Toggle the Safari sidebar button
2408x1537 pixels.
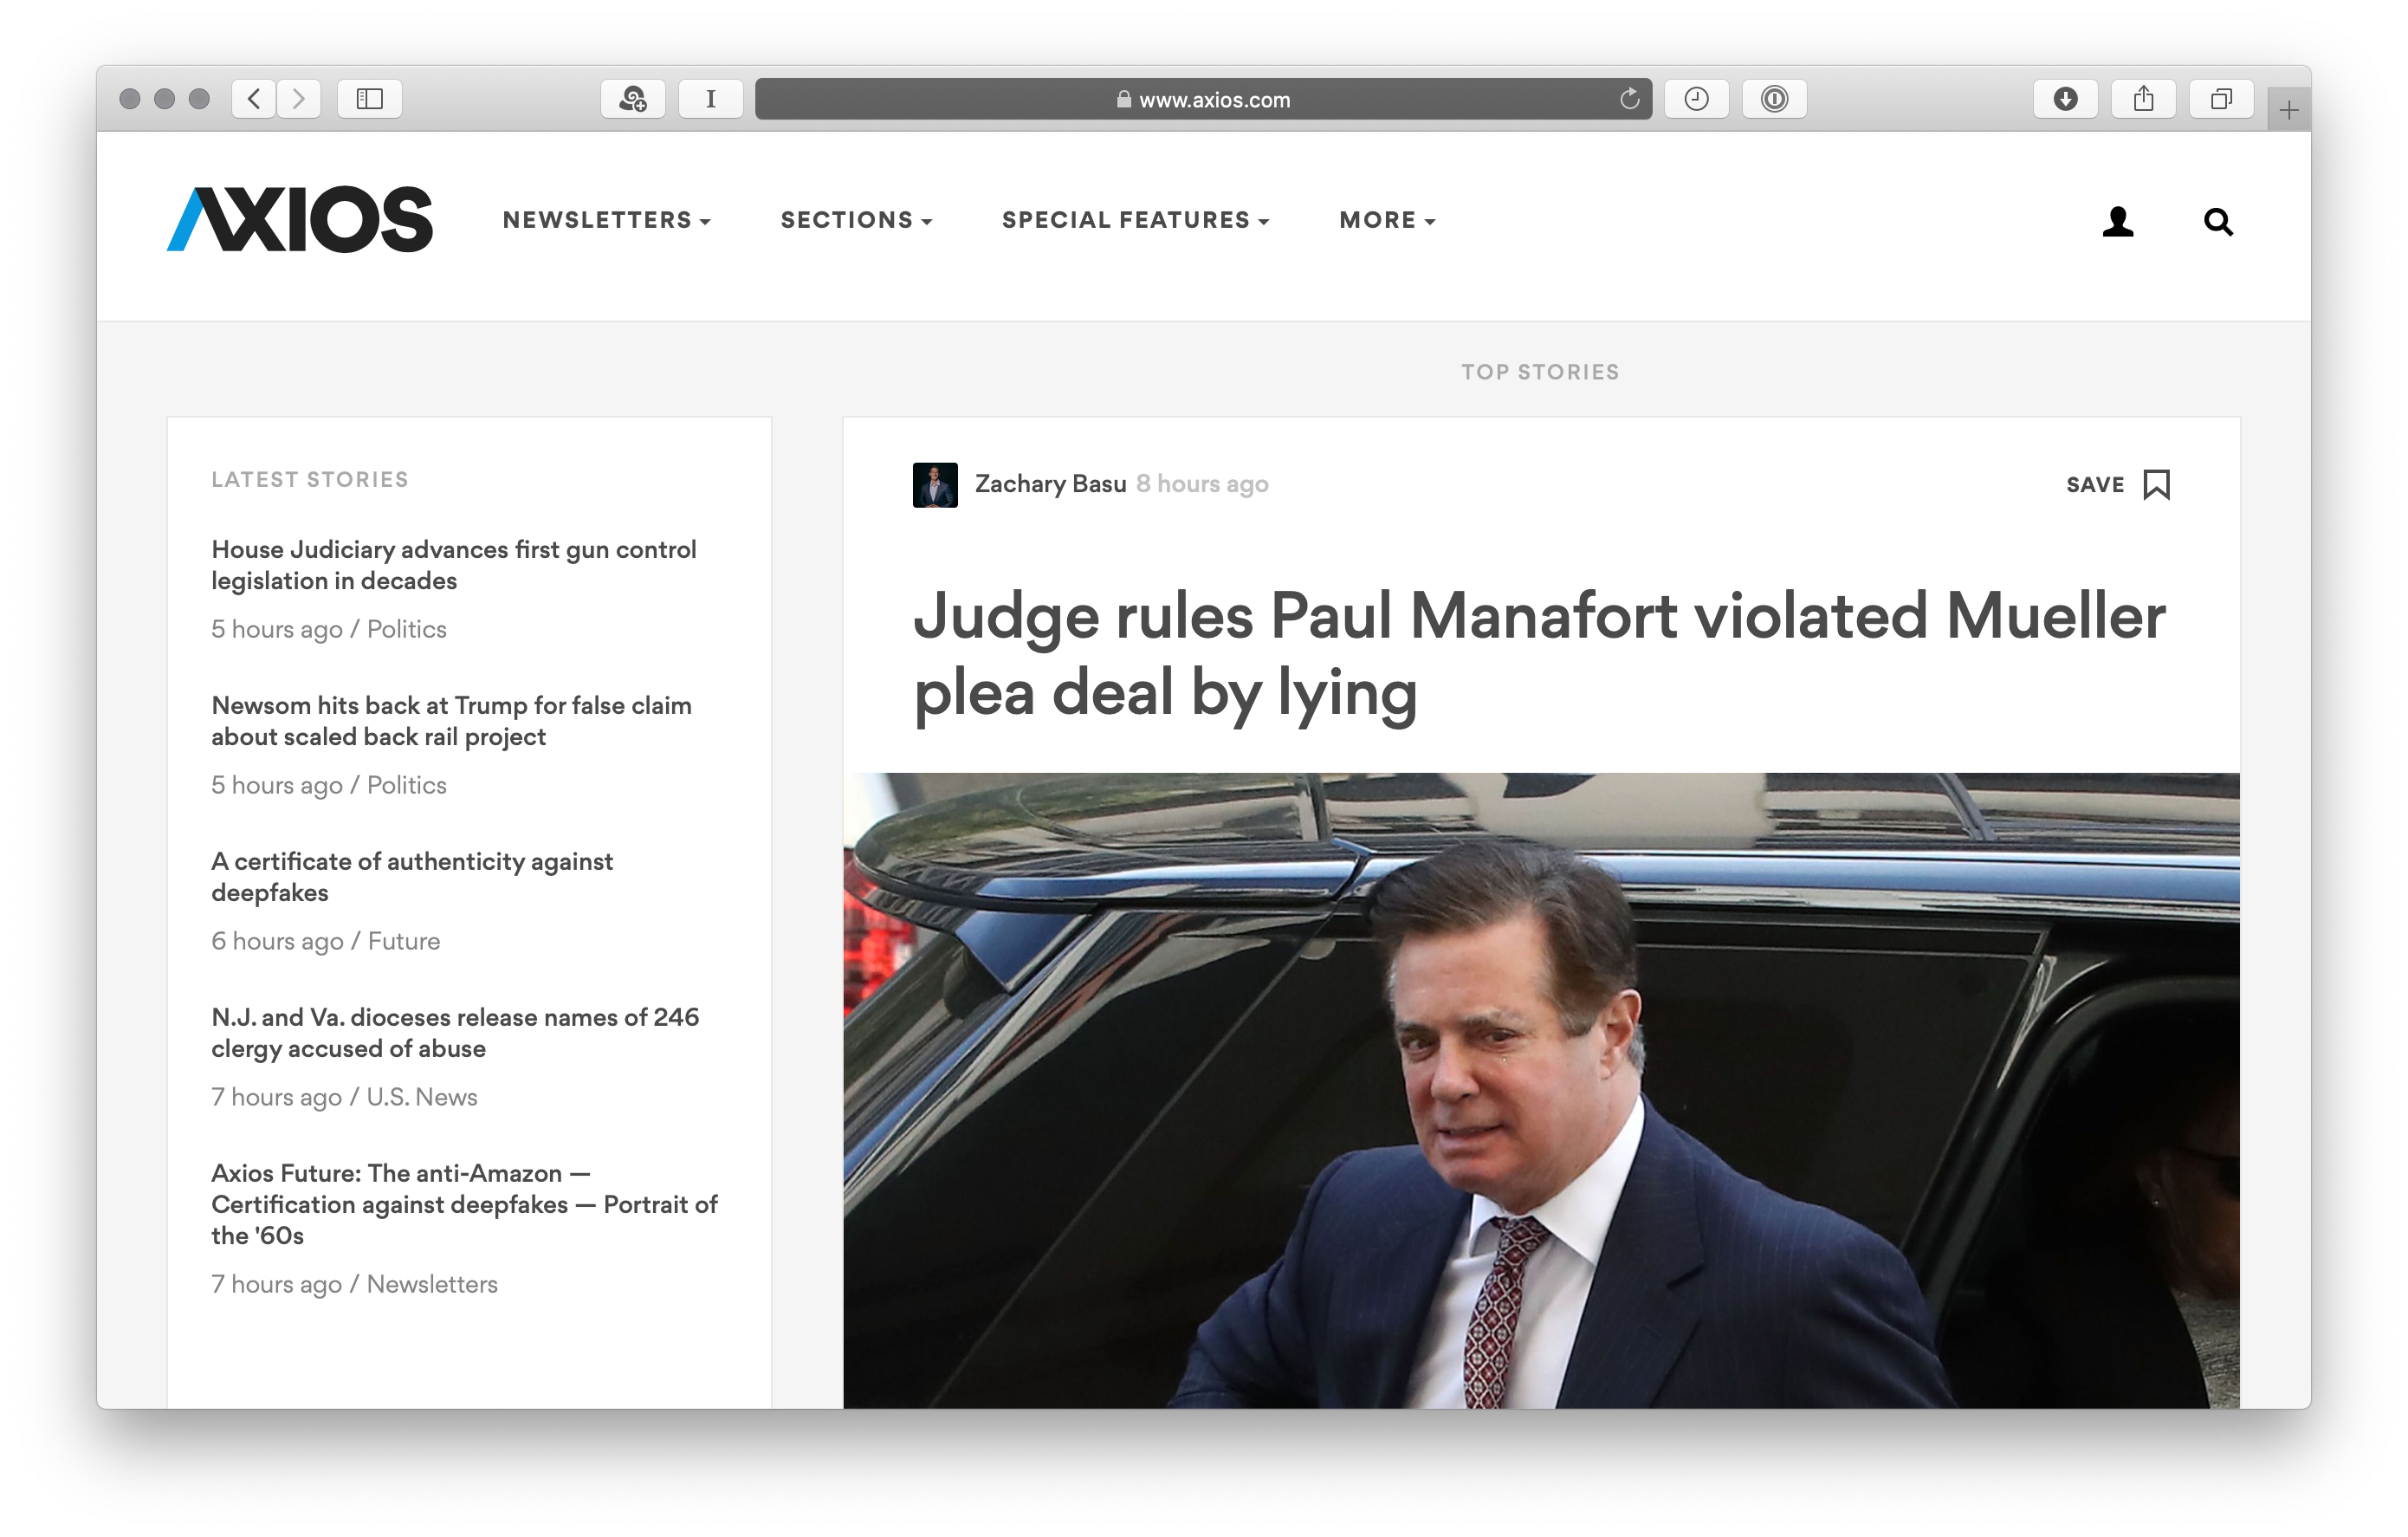pyautogui.click(x=370, y=98)
